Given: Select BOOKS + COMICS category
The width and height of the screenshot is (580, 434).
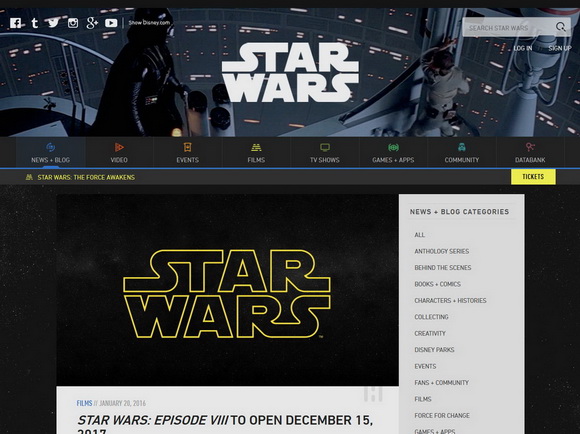Looking at the screenshot, I should 438,284.
